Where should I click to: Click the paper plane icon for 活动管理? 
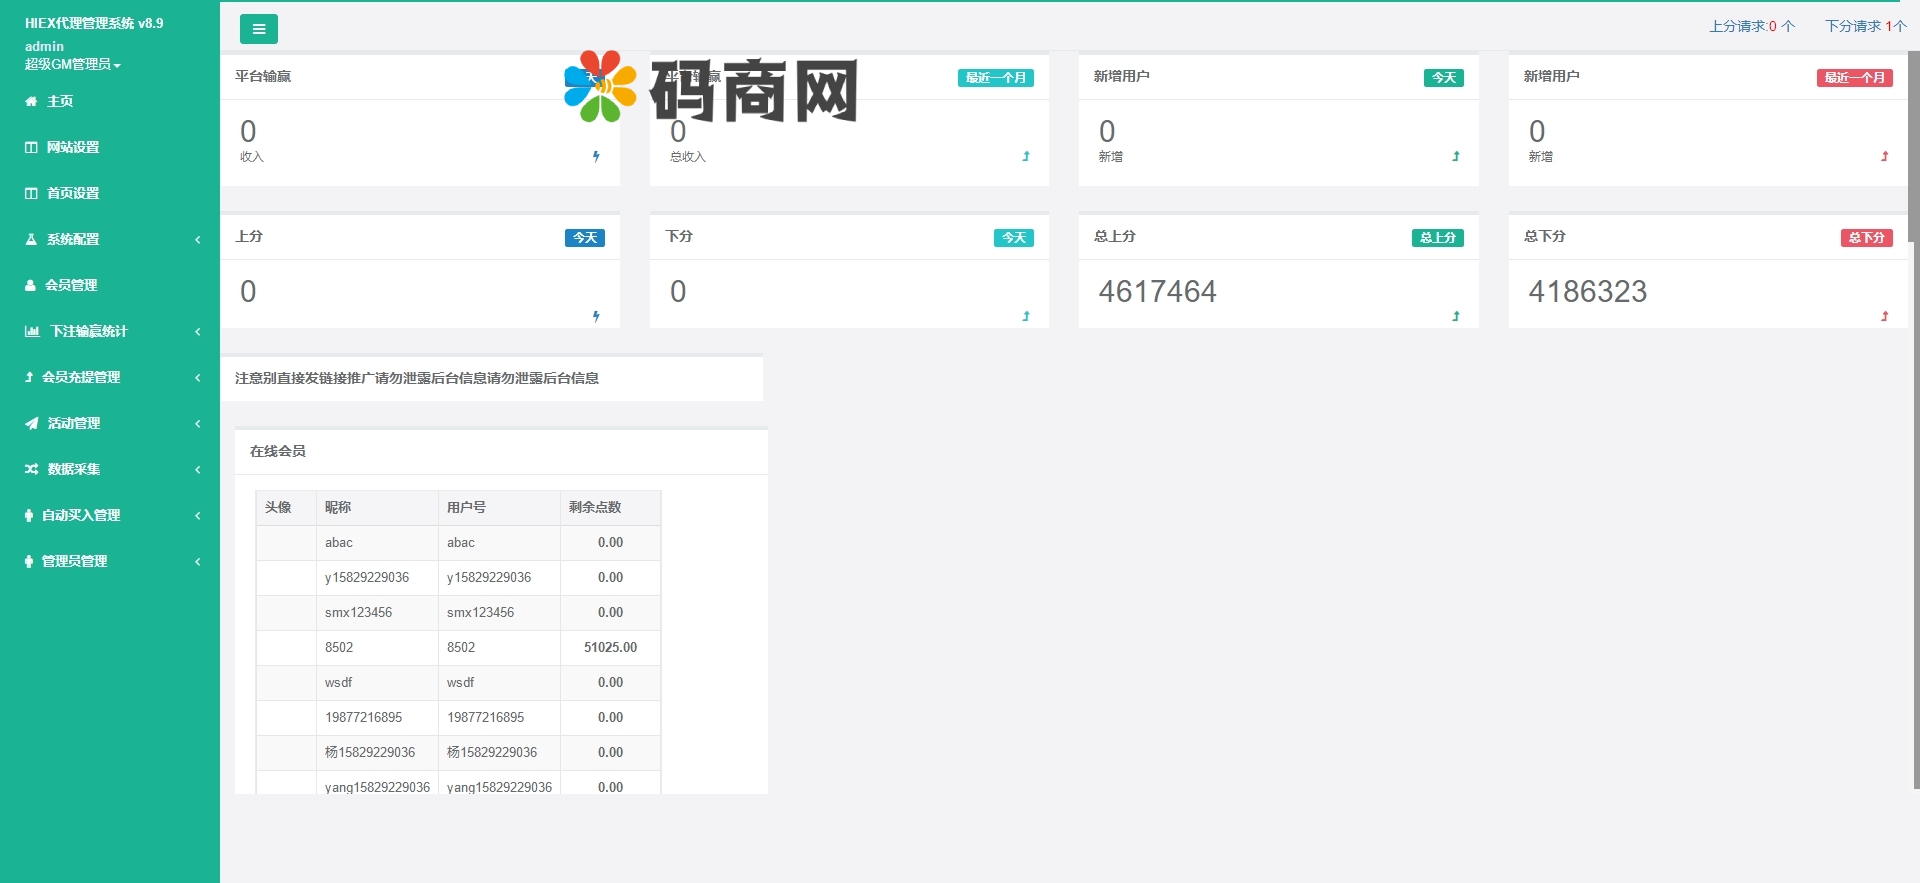[x=32, y=423]
